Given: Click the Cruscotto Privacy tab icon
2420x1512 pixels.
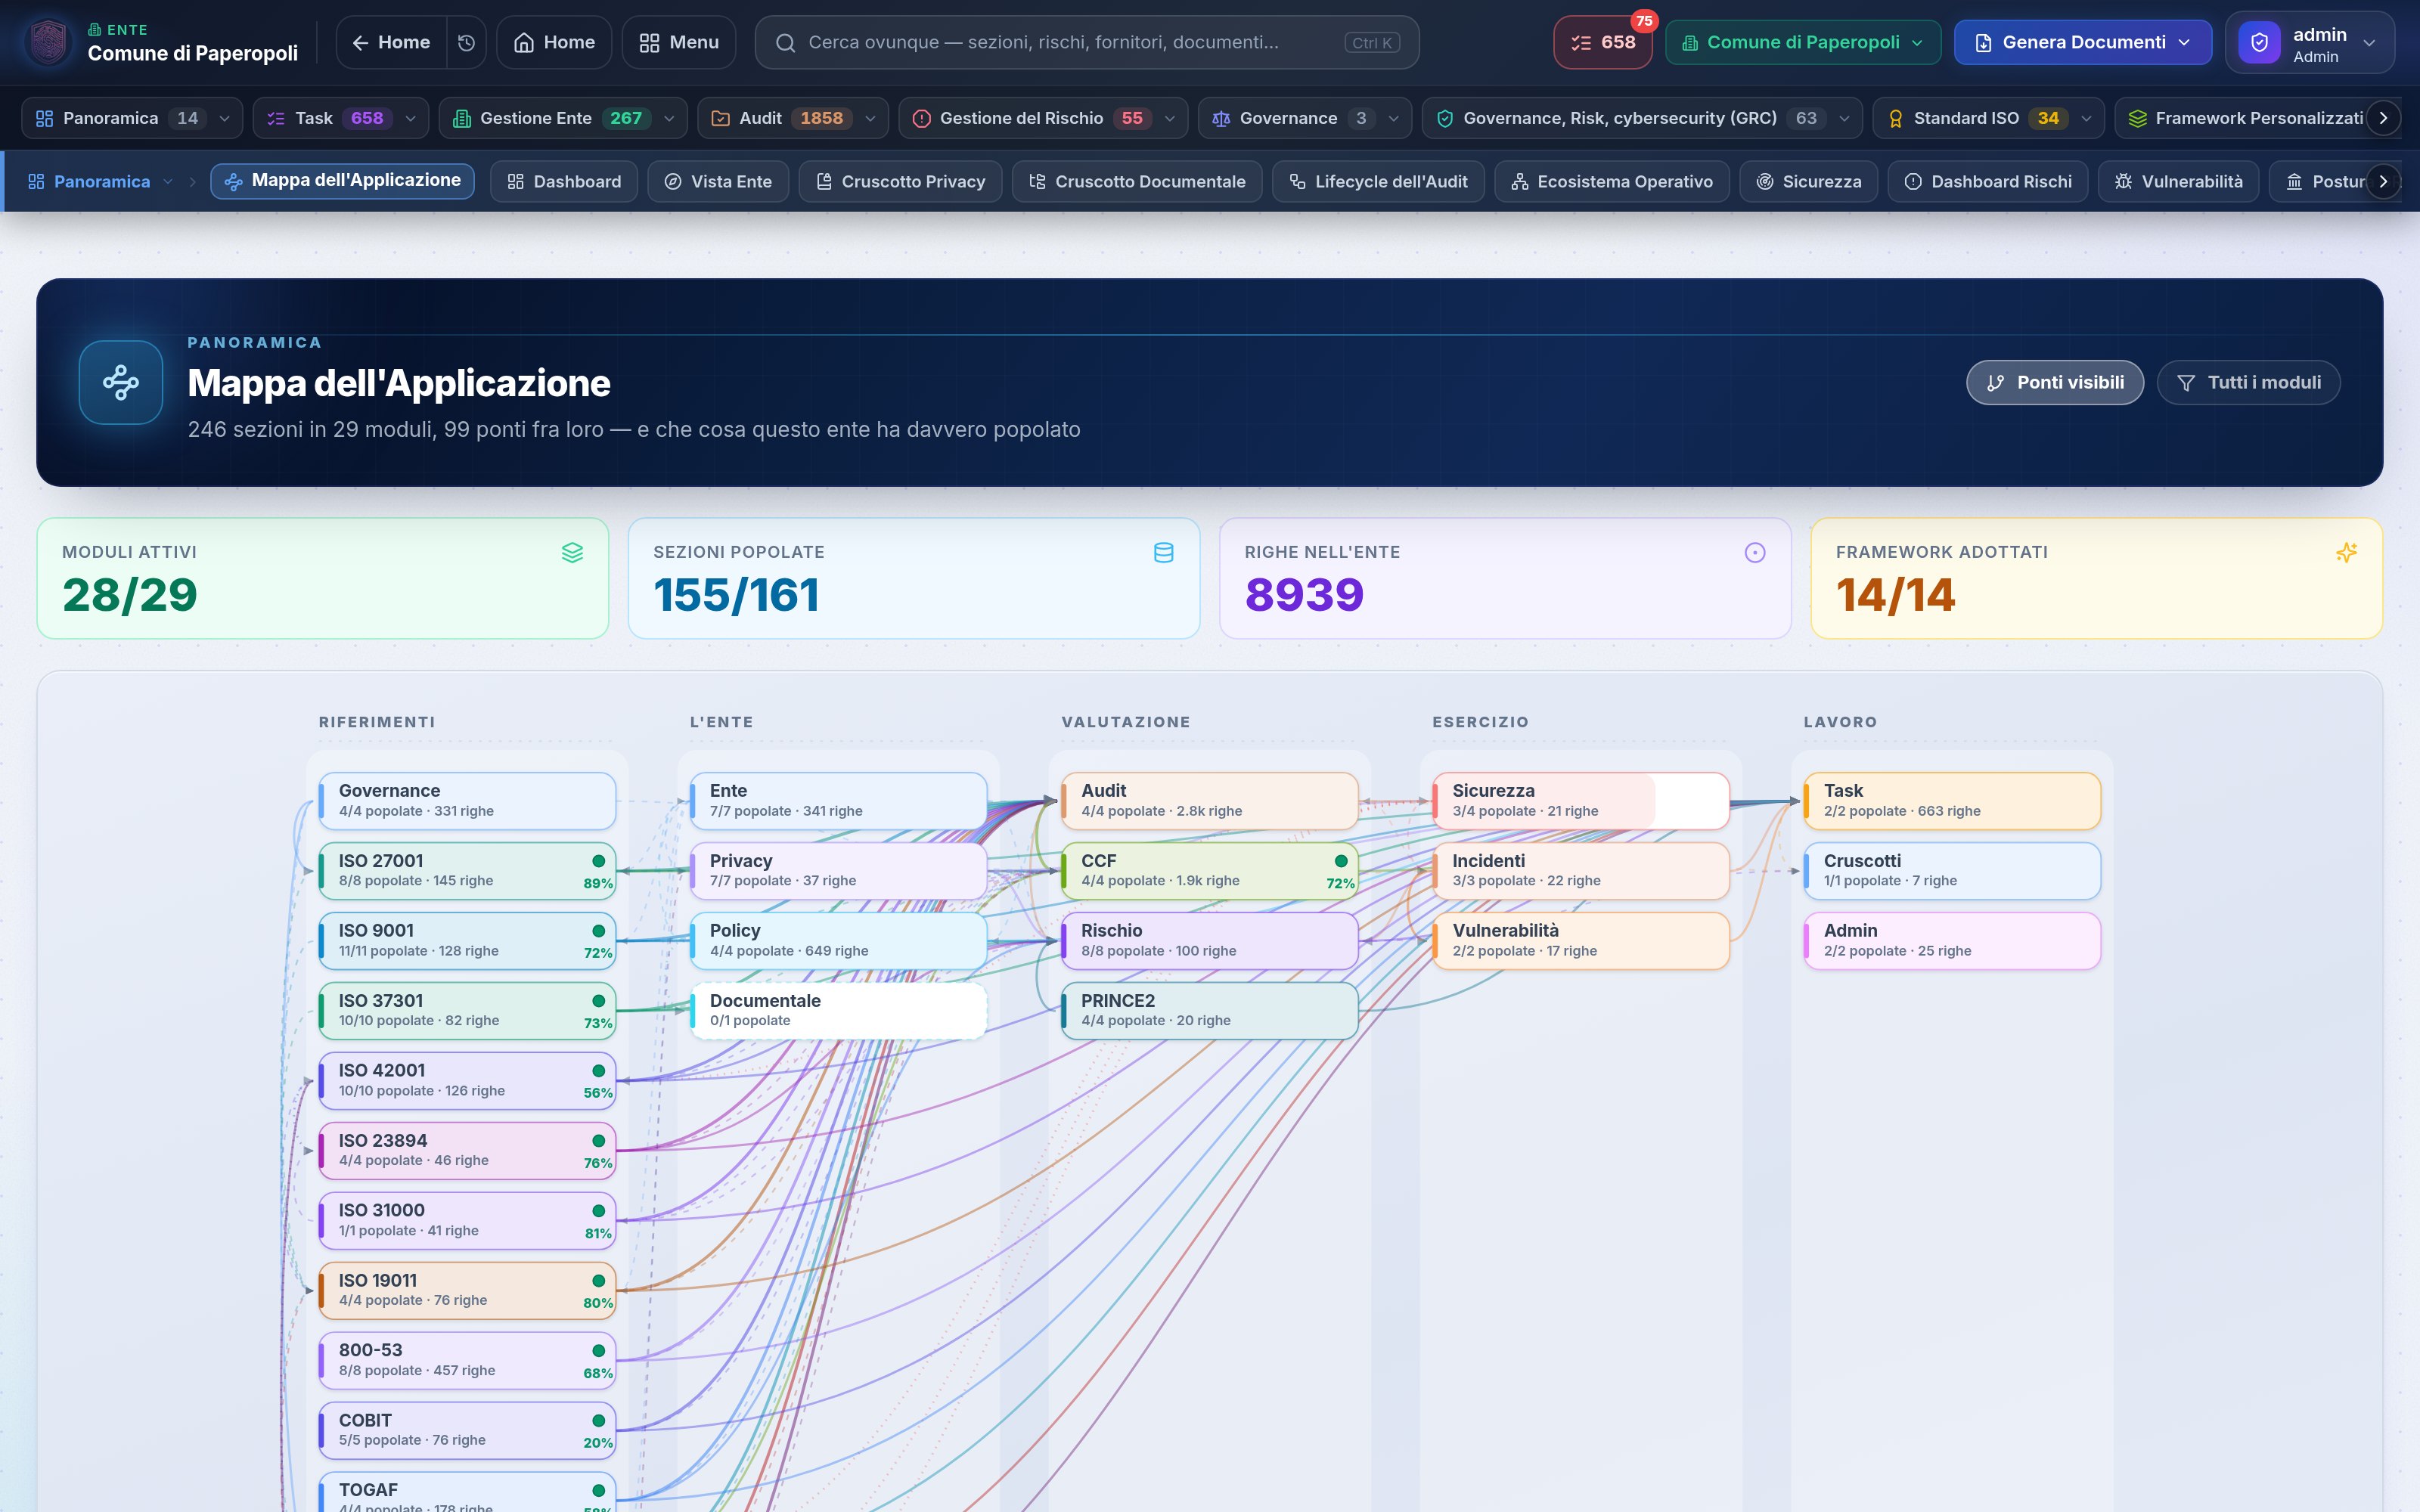Looking at the screenshot, I should (x=824, y=181).
